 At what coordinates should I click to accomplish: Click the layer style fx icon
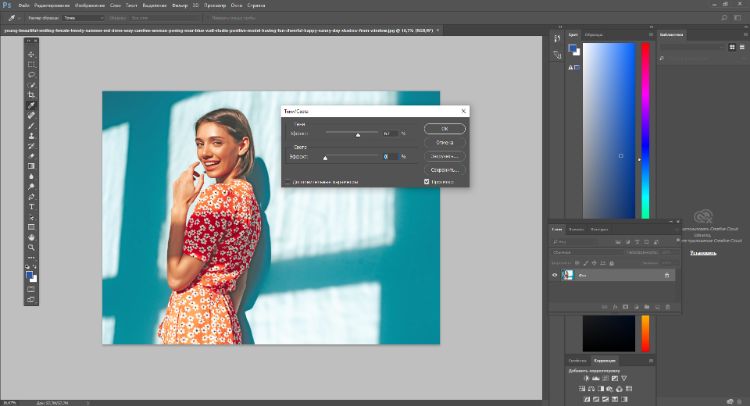coord(615,307)
